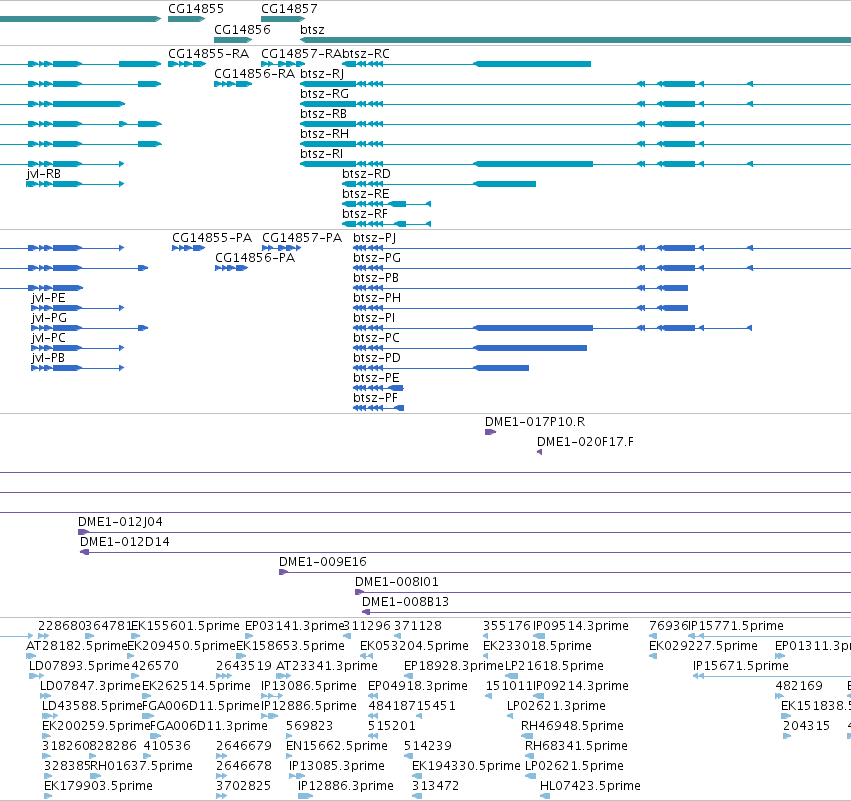This screenshot has height=801, width=851.
Task: Select transcript btsz-RF
Action: coord(365,214)
